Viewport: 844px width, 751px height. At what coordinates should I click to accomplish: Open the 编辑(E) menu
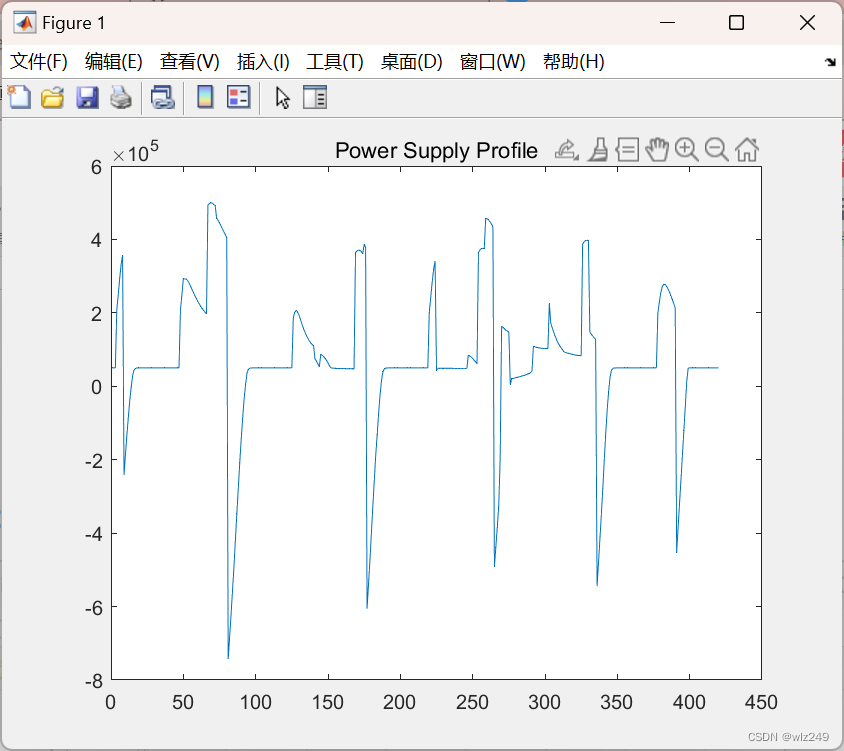tap(114, 62)
